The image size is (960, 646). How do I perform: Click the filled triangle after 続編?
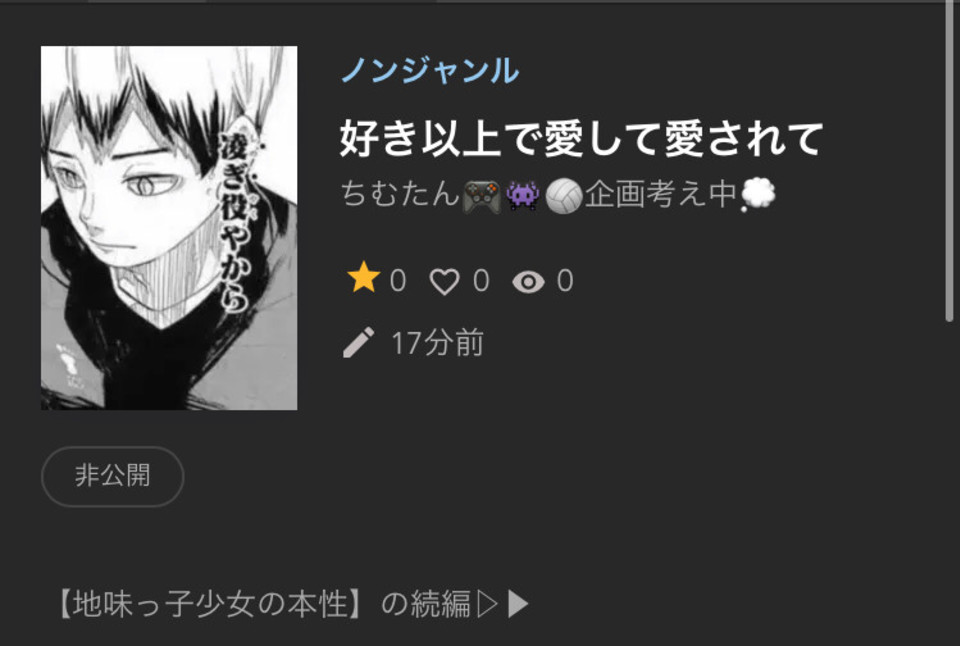pyautogui.click(x=519, y=604)
